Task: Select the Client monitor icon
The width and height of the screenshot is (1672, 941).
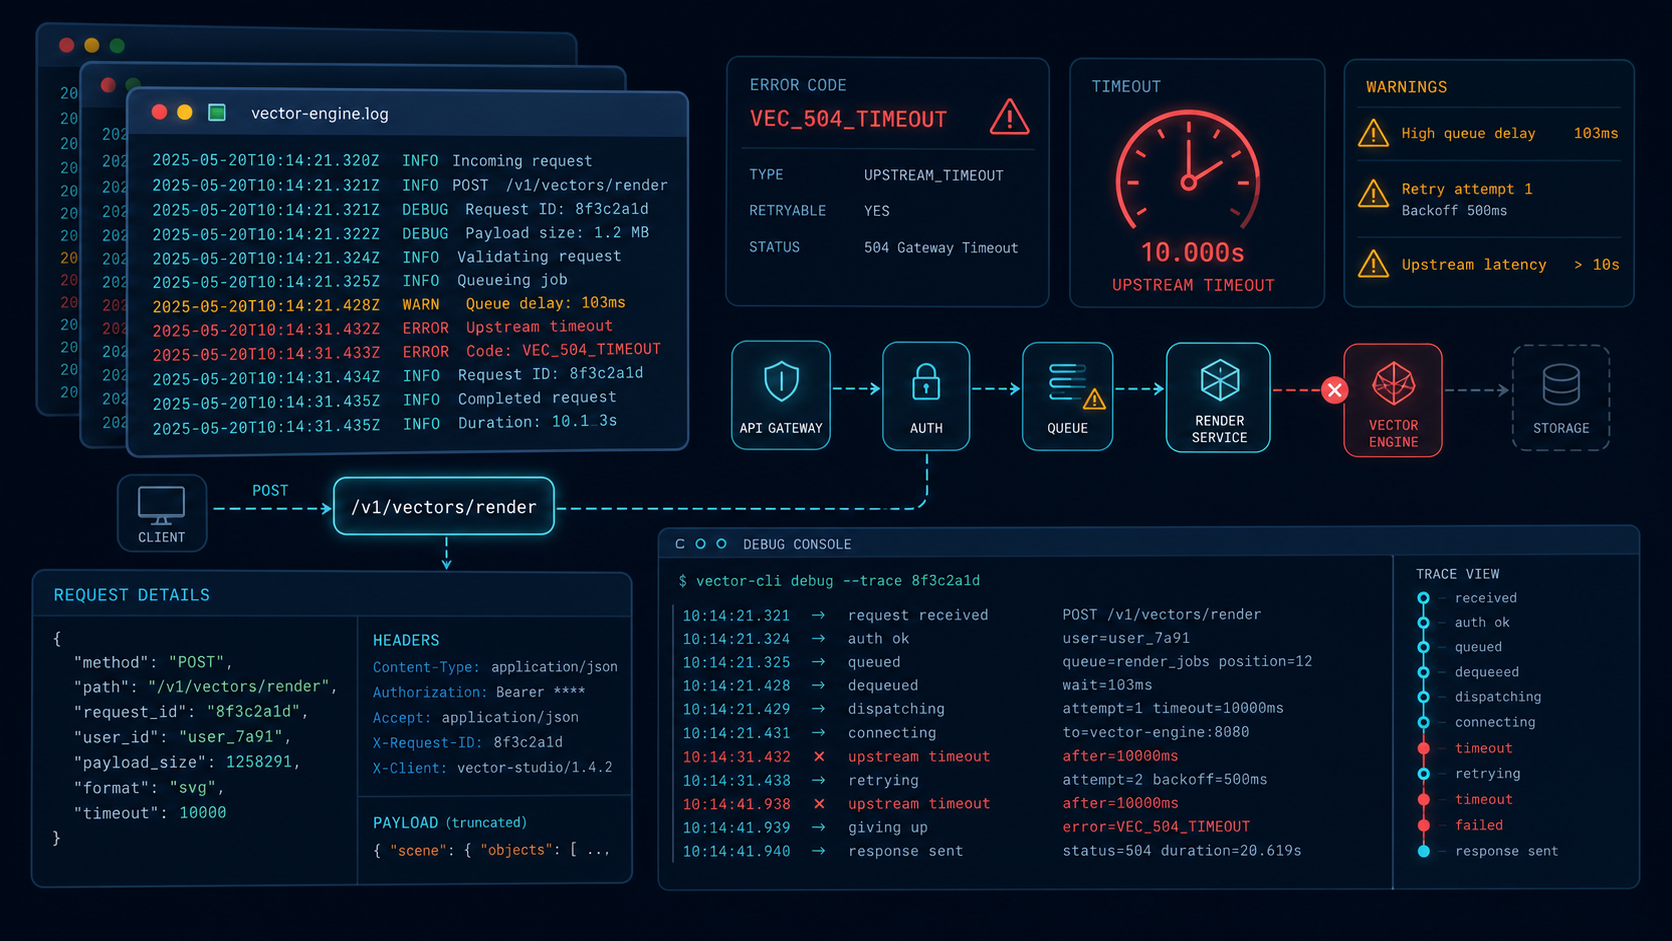Action: click(161, 505)
